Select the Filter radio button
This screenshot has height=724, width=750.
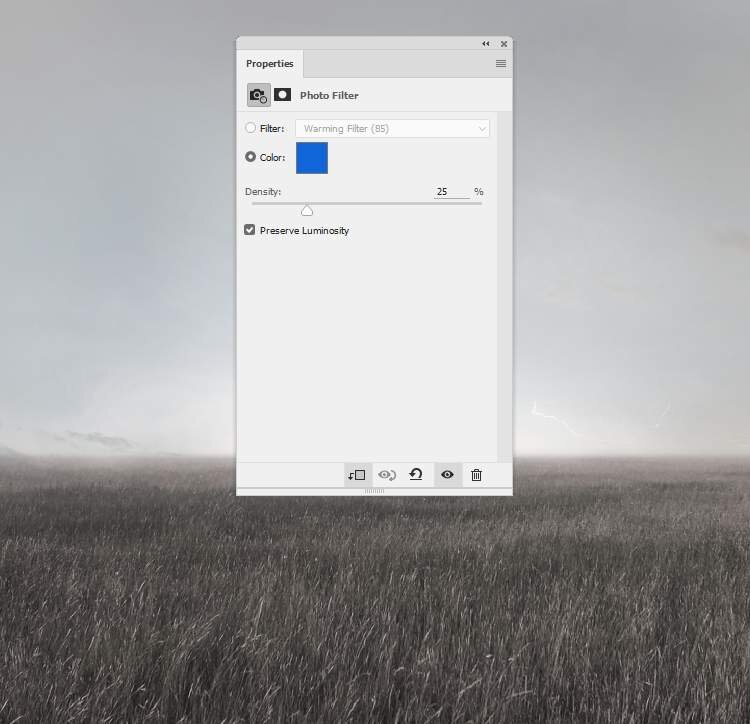tap(250, 128)
